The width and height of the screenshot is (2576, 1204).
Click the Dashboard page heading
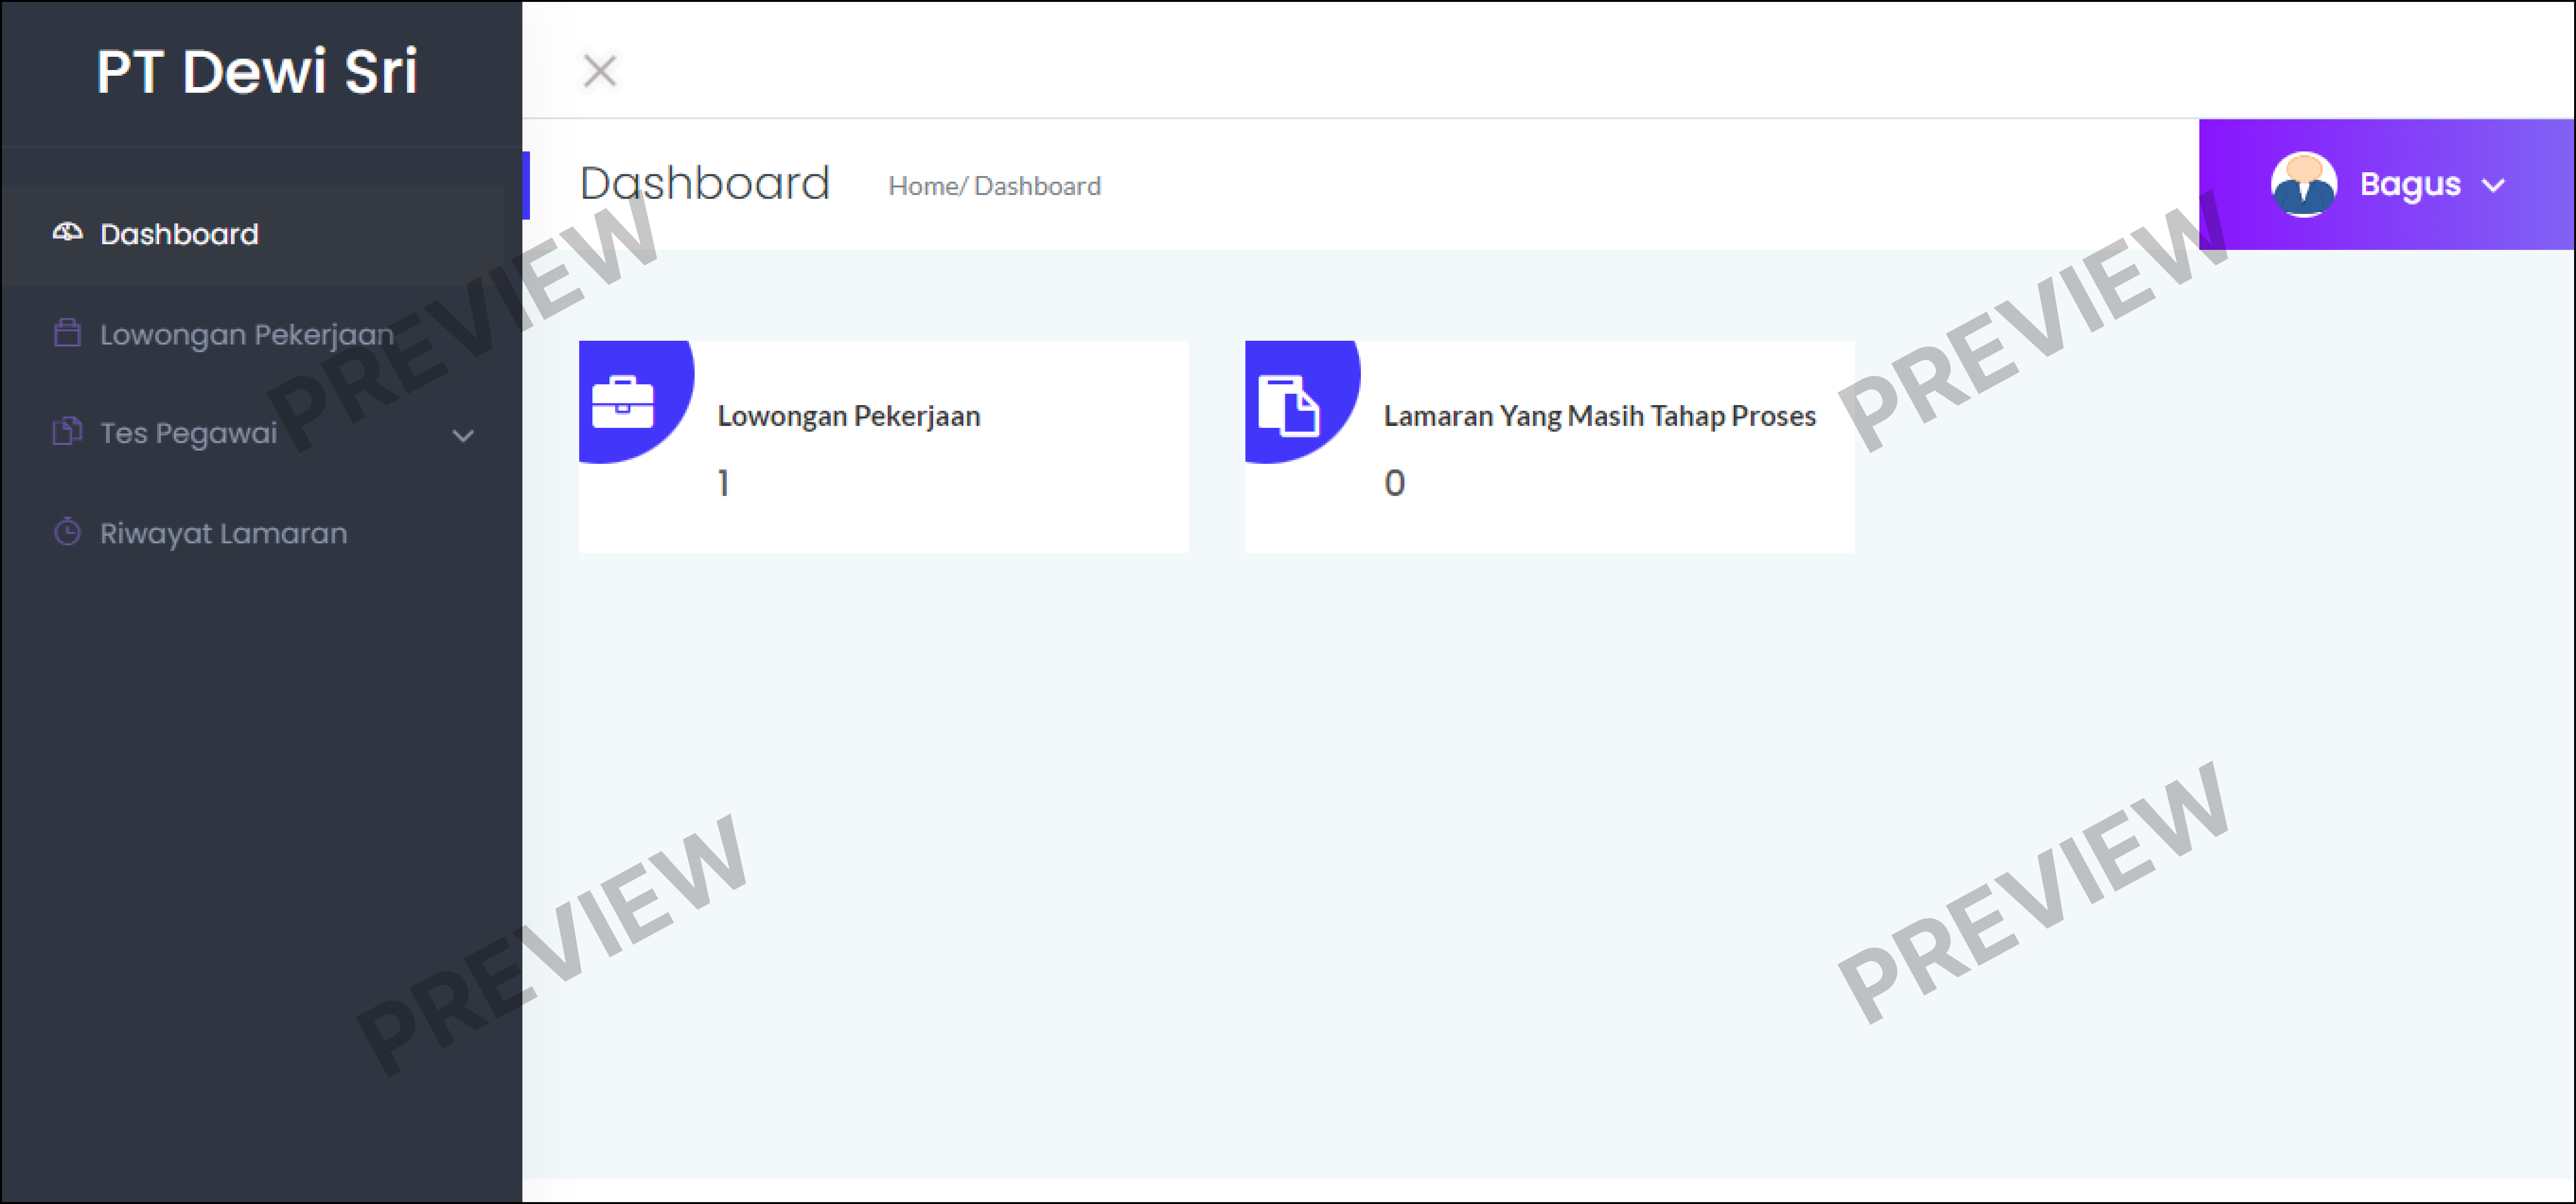click(x=705, y=184)
